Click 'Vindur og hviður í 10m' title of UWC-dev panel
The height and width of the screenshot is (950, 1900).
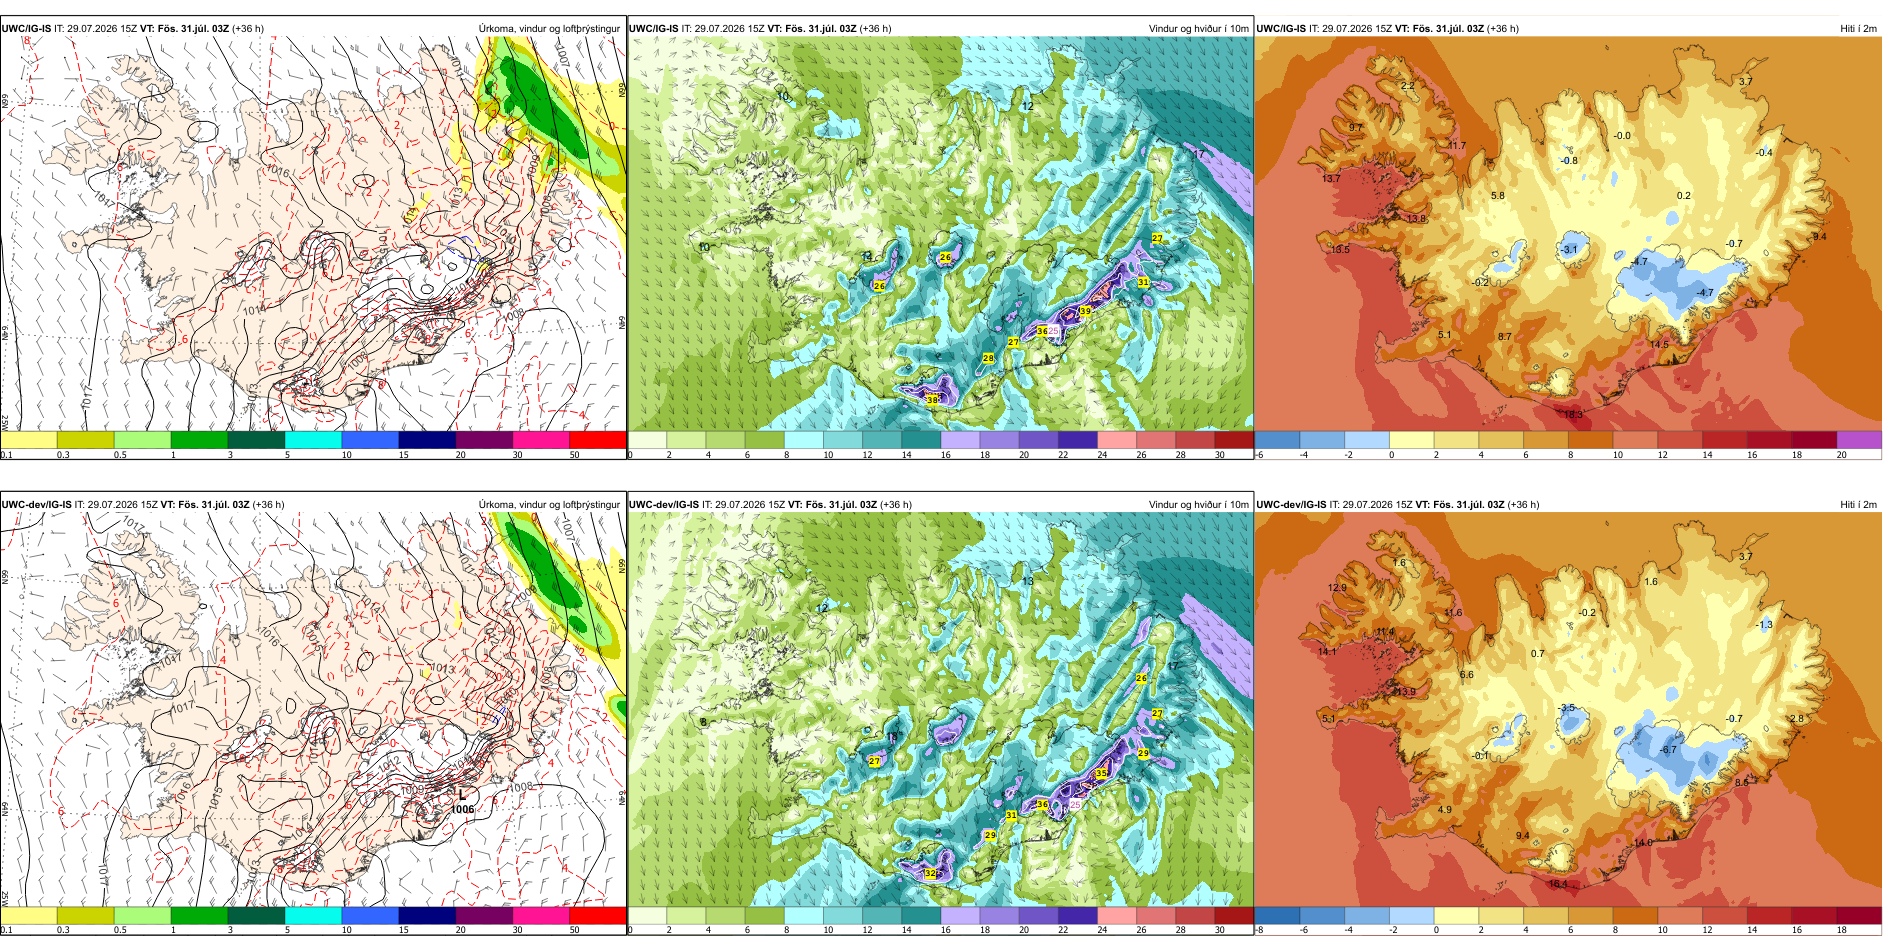[1198, 504]
